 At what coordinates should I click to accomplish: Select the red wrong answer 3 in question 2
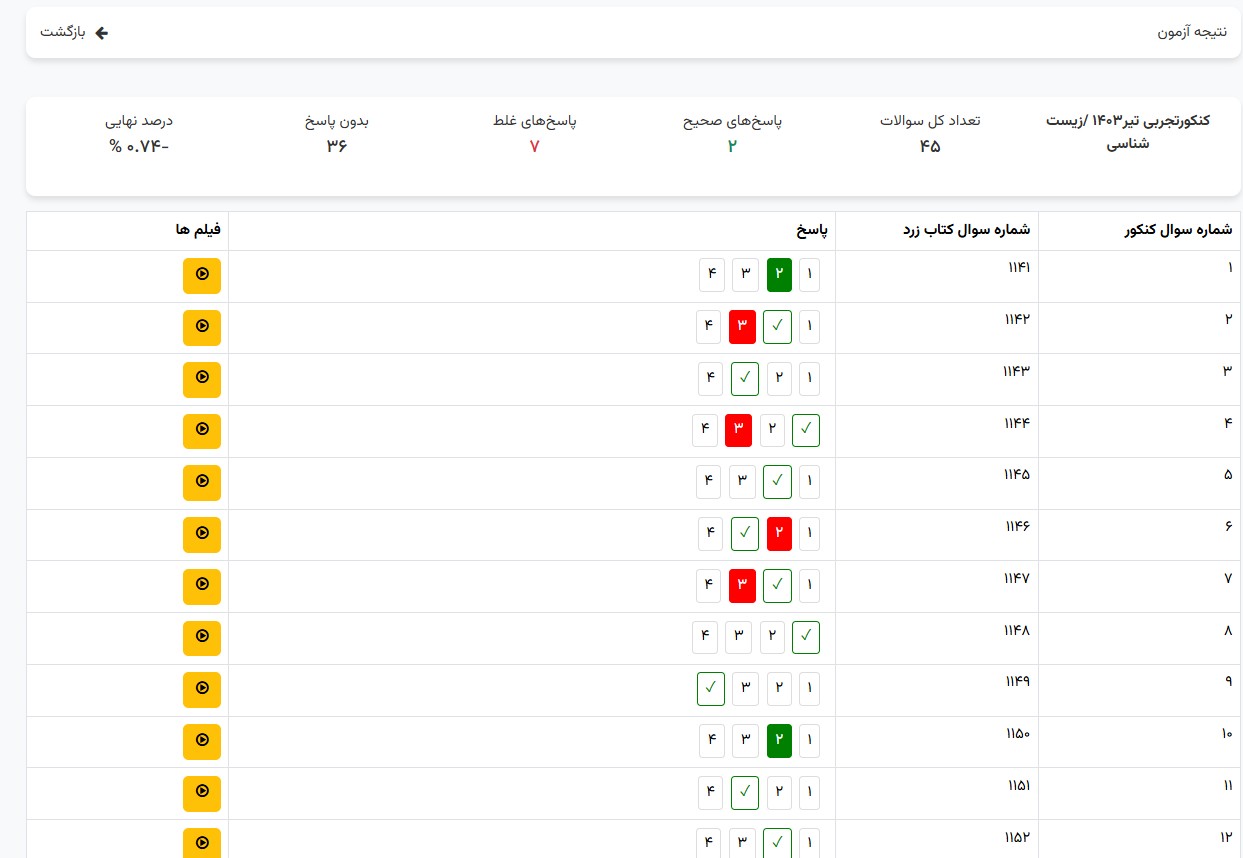click(x=742, y=326)
